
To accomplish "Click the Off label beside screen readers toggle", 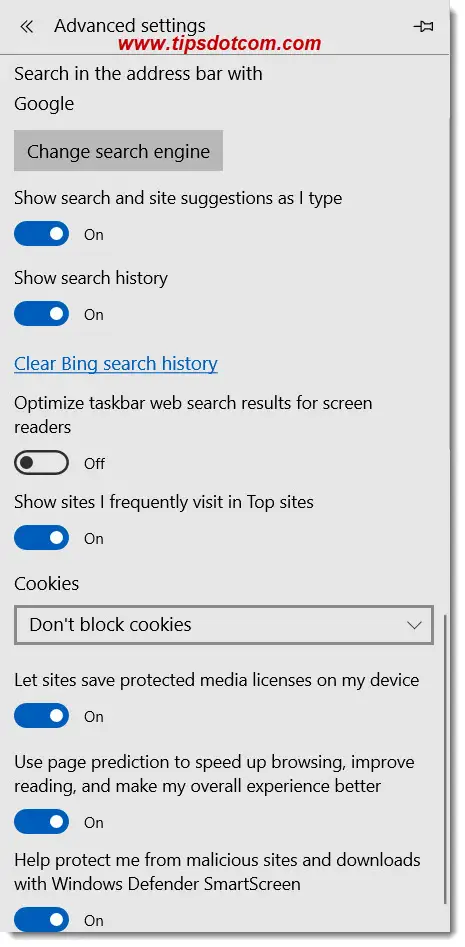I will click(94, 464).
